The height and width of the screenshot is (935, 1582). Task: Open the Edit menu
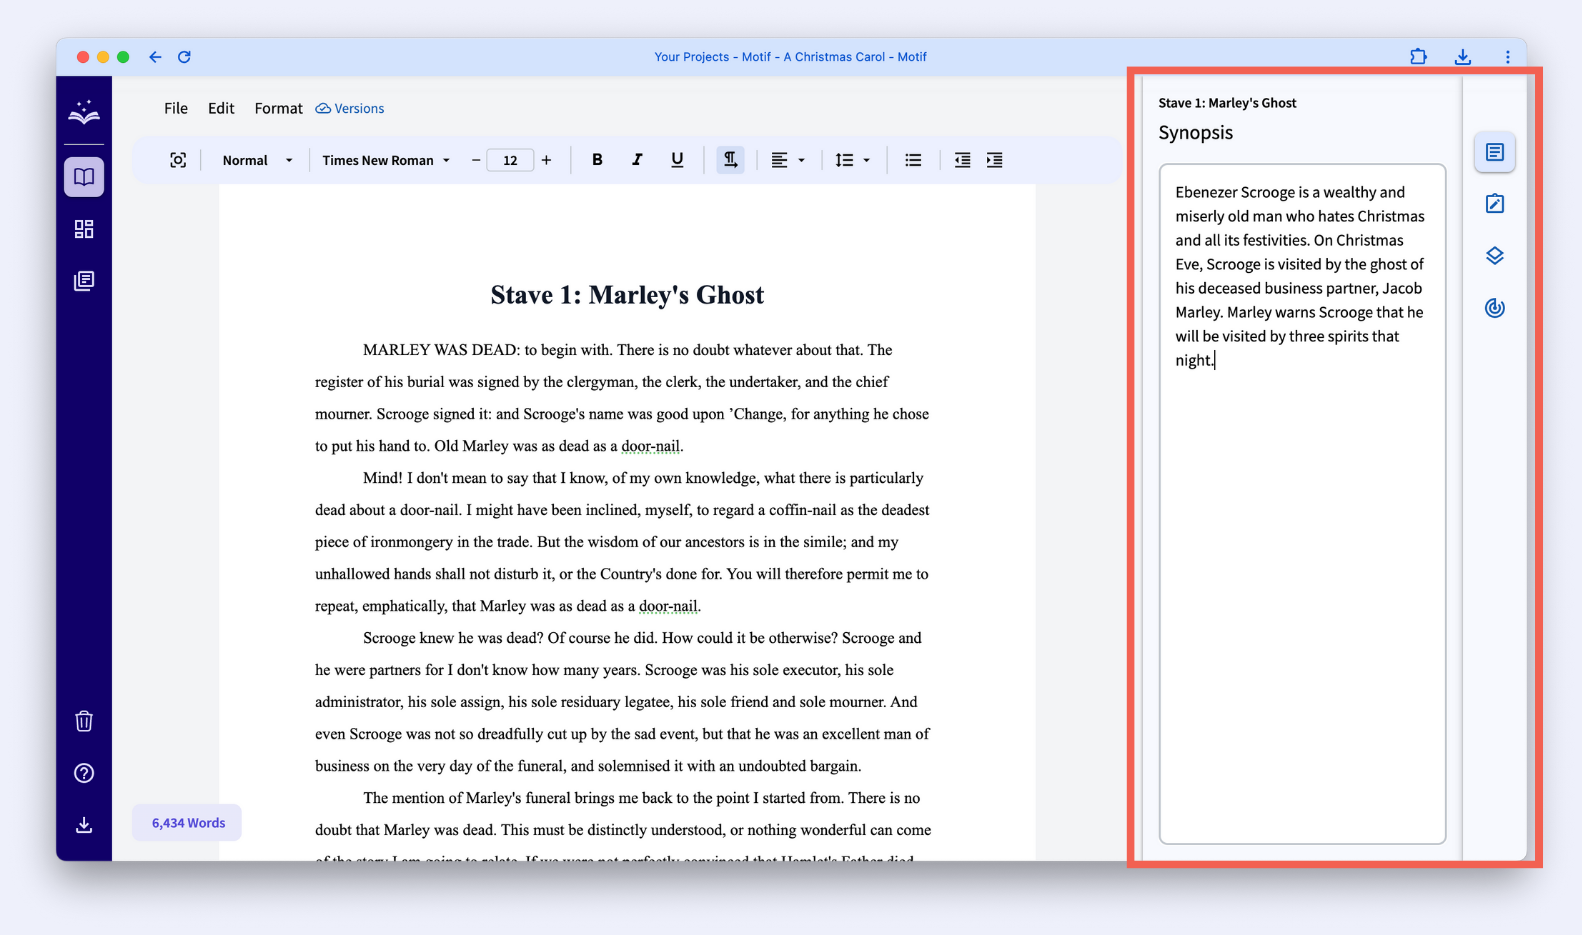point(221,108)
